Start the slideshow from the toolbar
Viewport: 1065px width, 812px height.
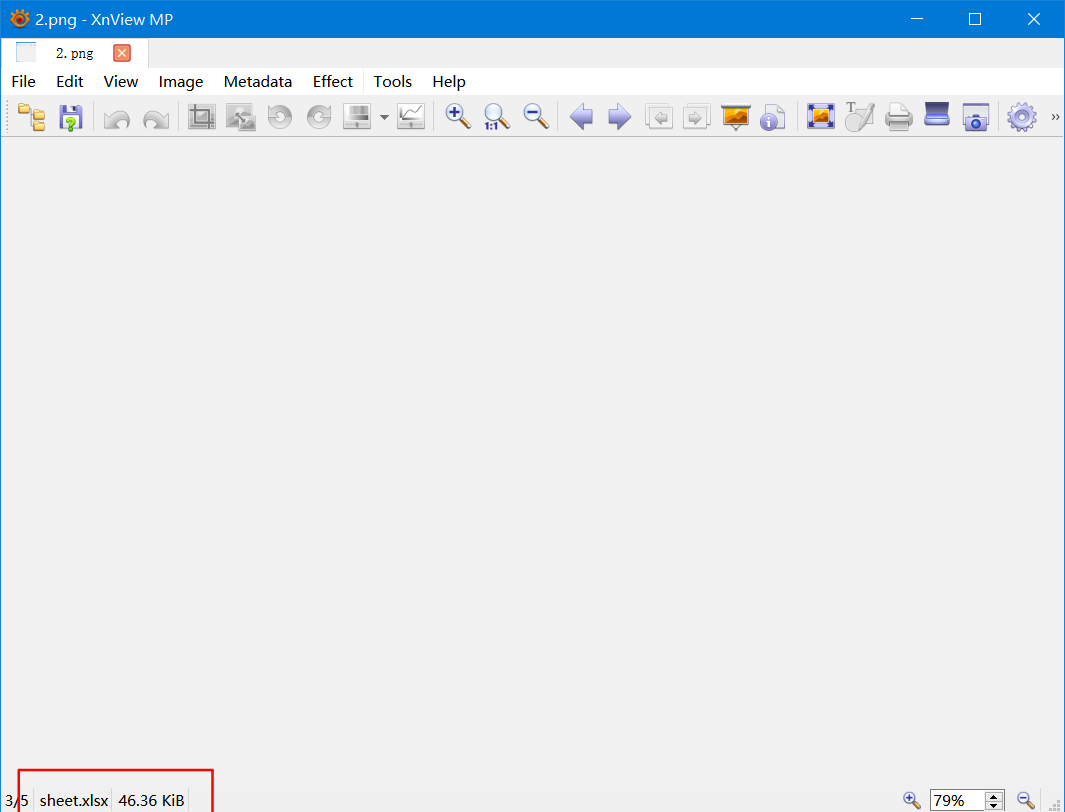click(735, 117)
